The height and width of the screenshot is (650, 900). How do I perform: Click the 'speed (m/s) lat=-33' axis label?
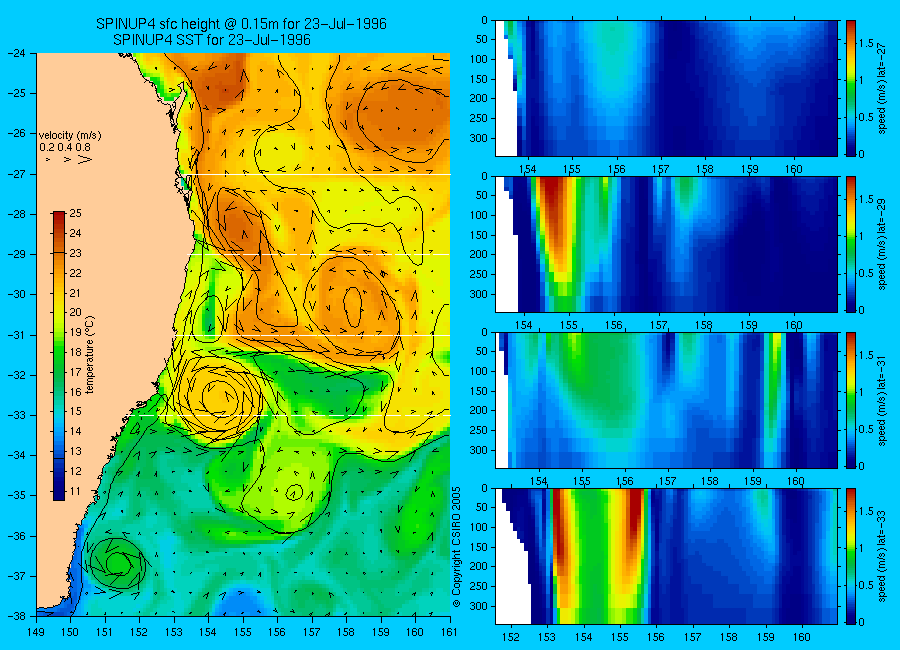(x=883, y=556)
